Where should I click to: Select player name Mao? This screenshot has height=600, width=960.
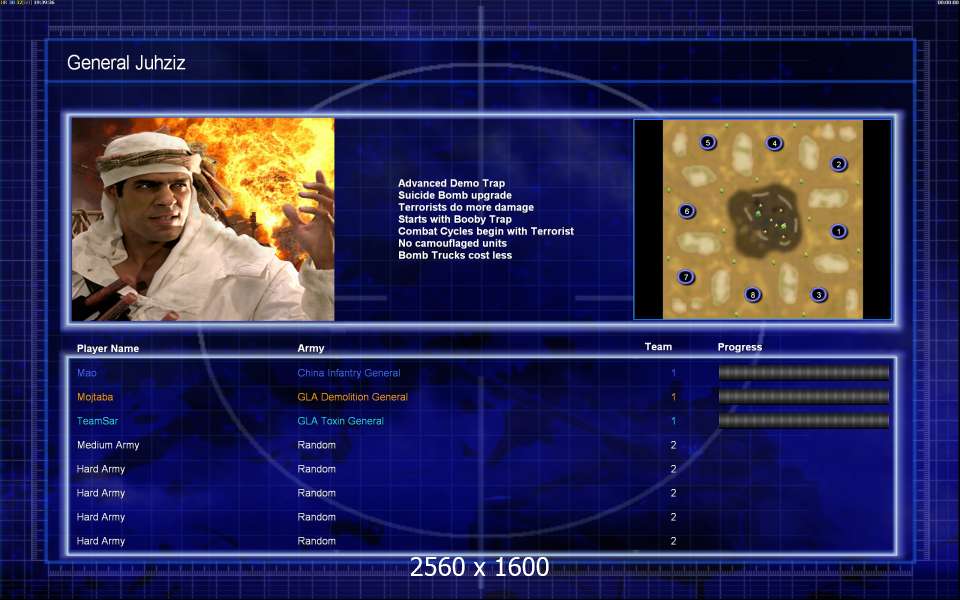[x=87, y=372]
